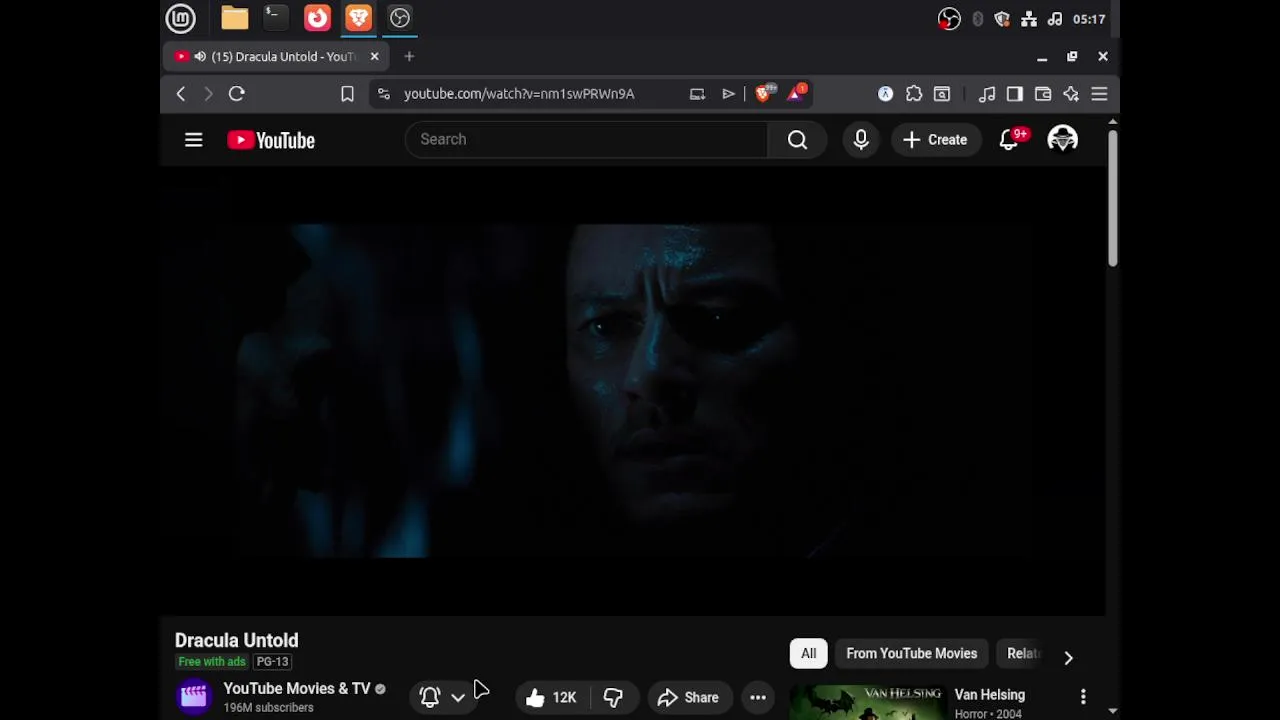Select the Dracula Untold browser tab
The height and width of the screenshot is (720, 1280).
click(277, 57)
